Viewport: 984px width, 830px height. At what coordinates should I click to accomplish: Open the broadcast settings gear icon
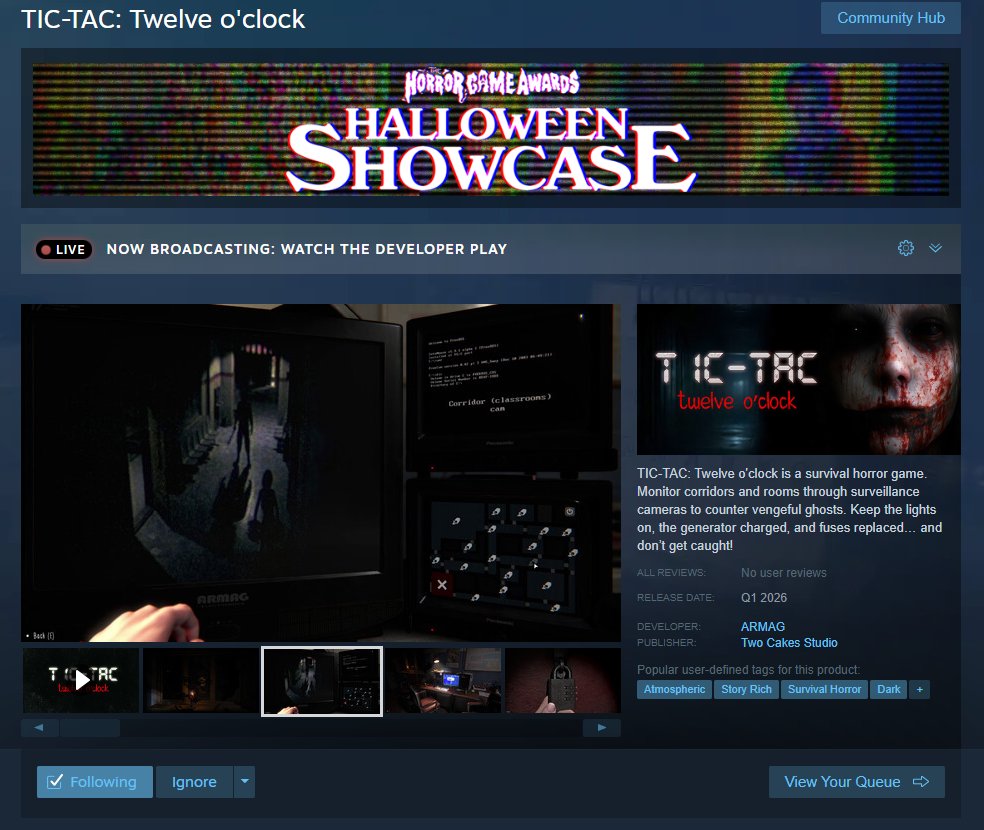point(905,248)
